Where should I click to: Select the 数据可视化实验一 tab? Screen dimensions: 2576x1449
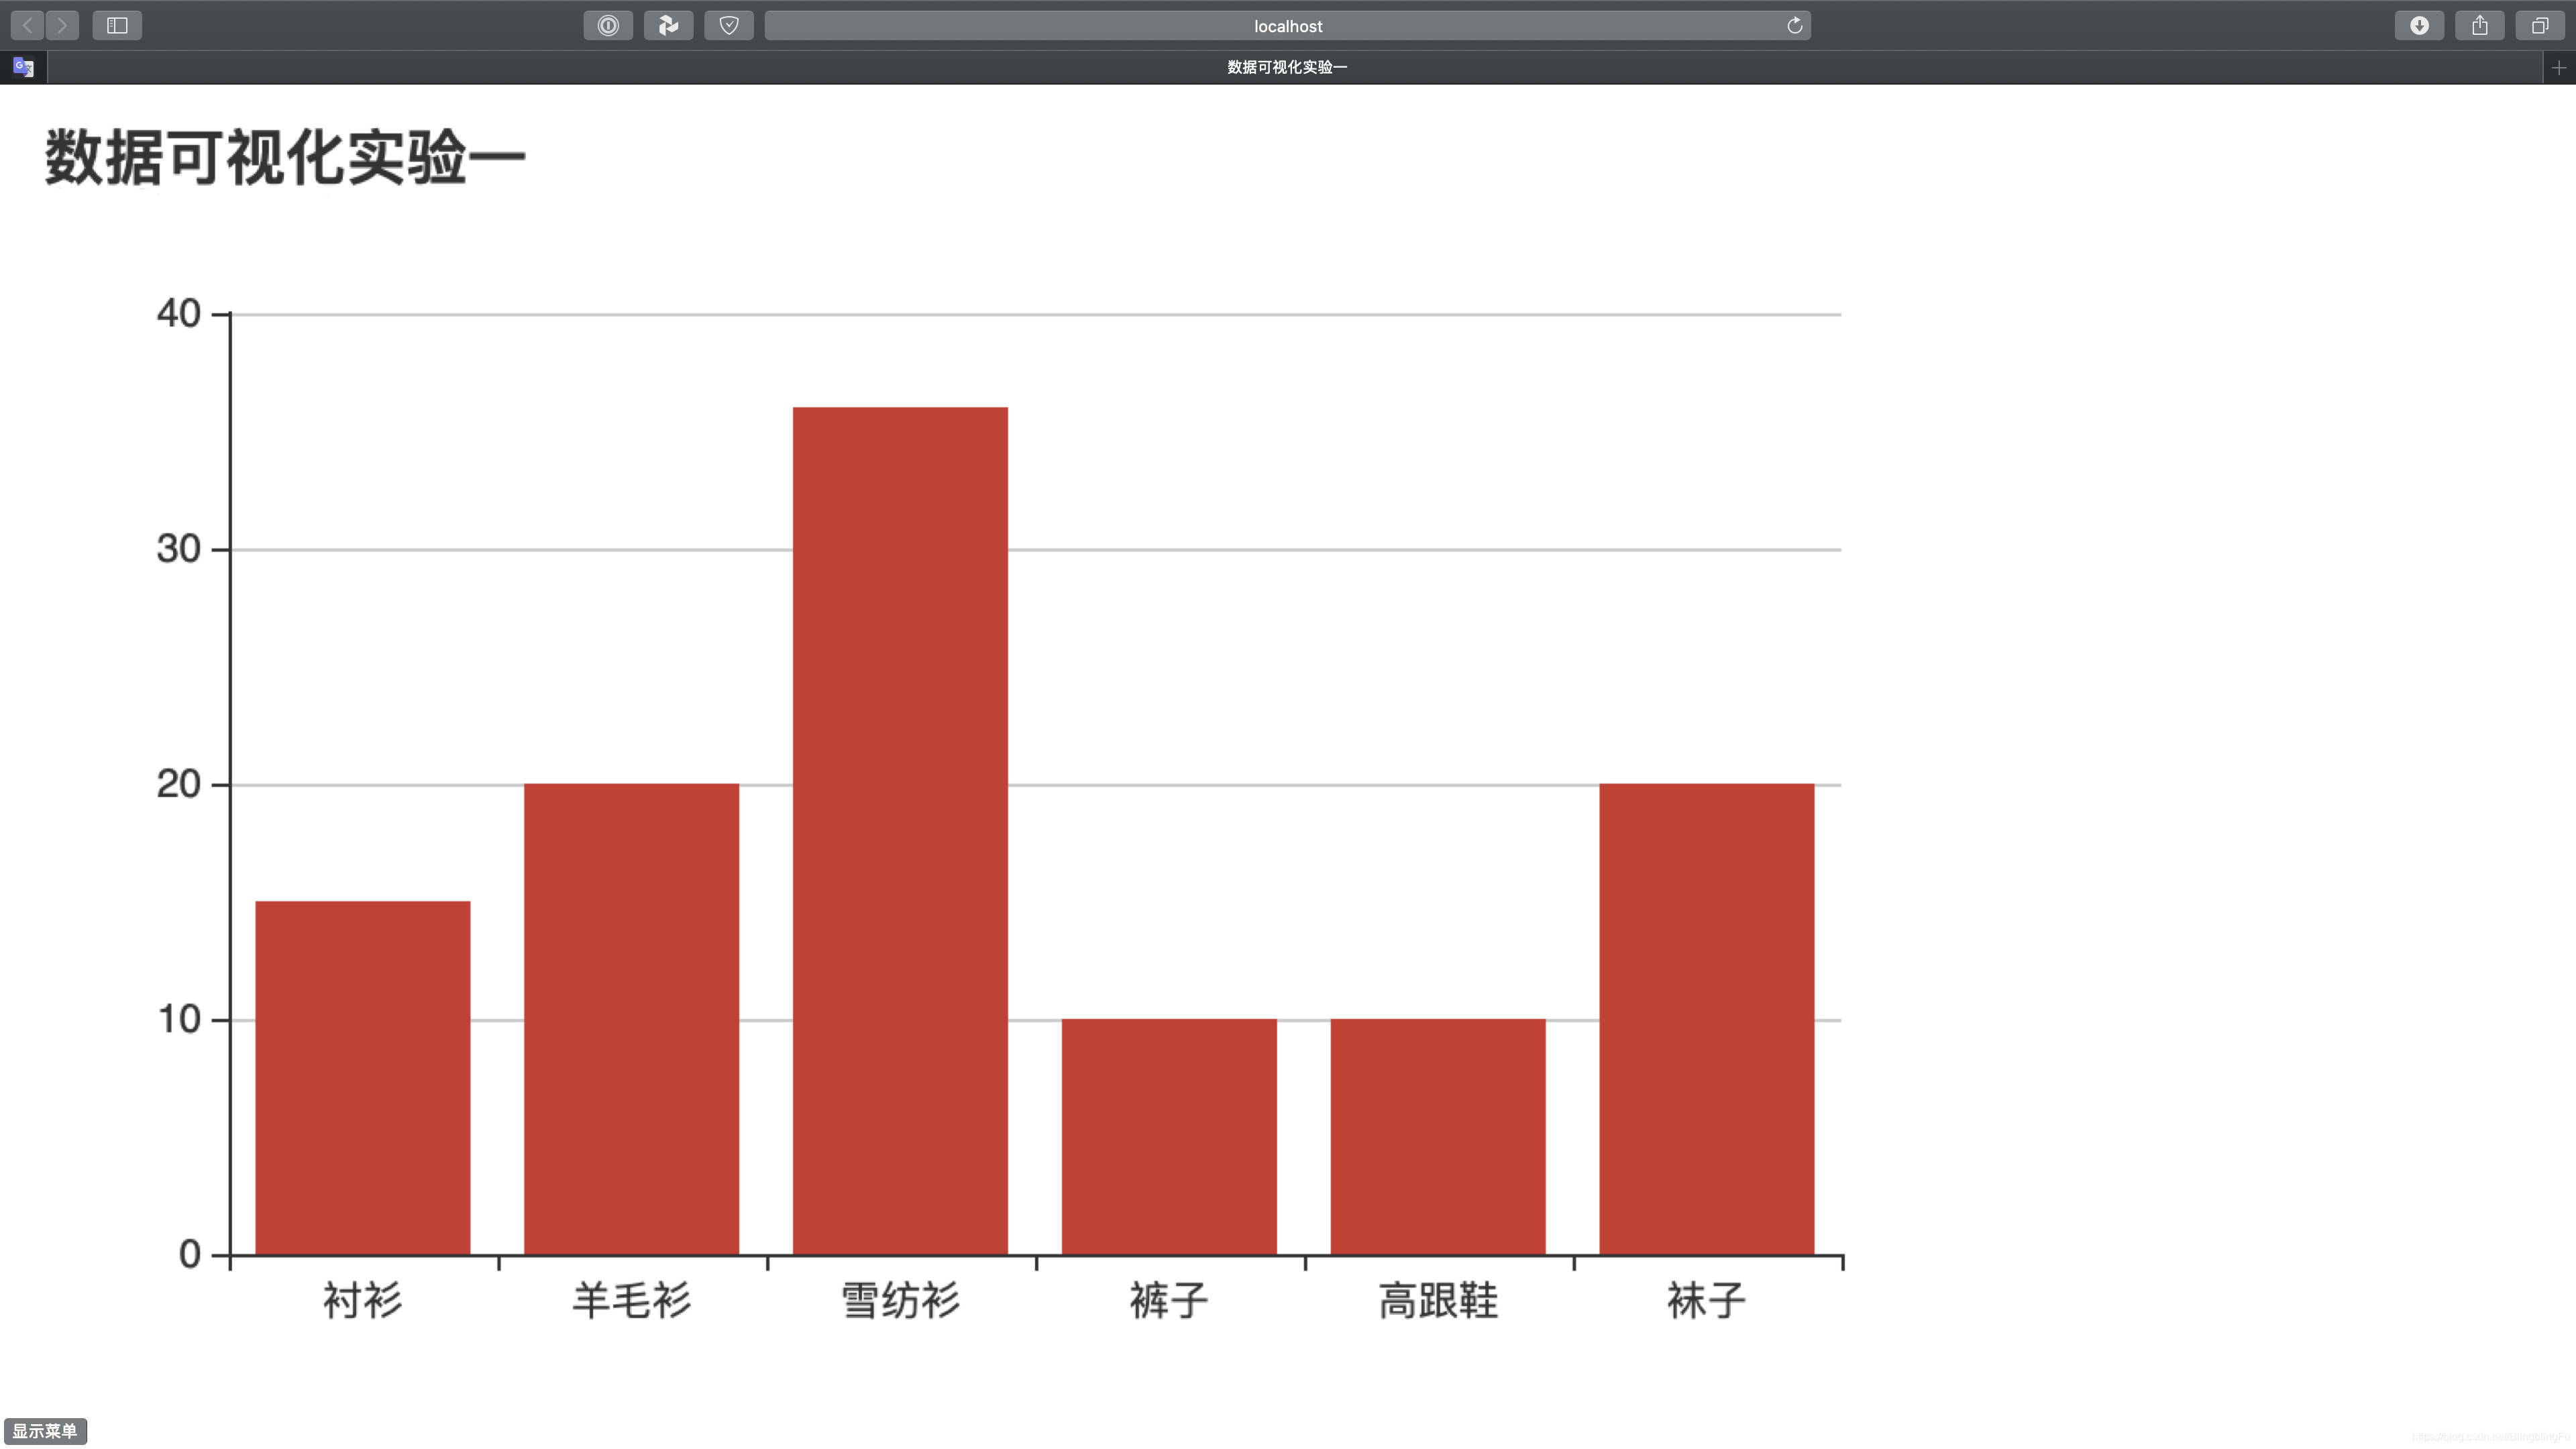pyautogui.click(x=1287, y=67)
